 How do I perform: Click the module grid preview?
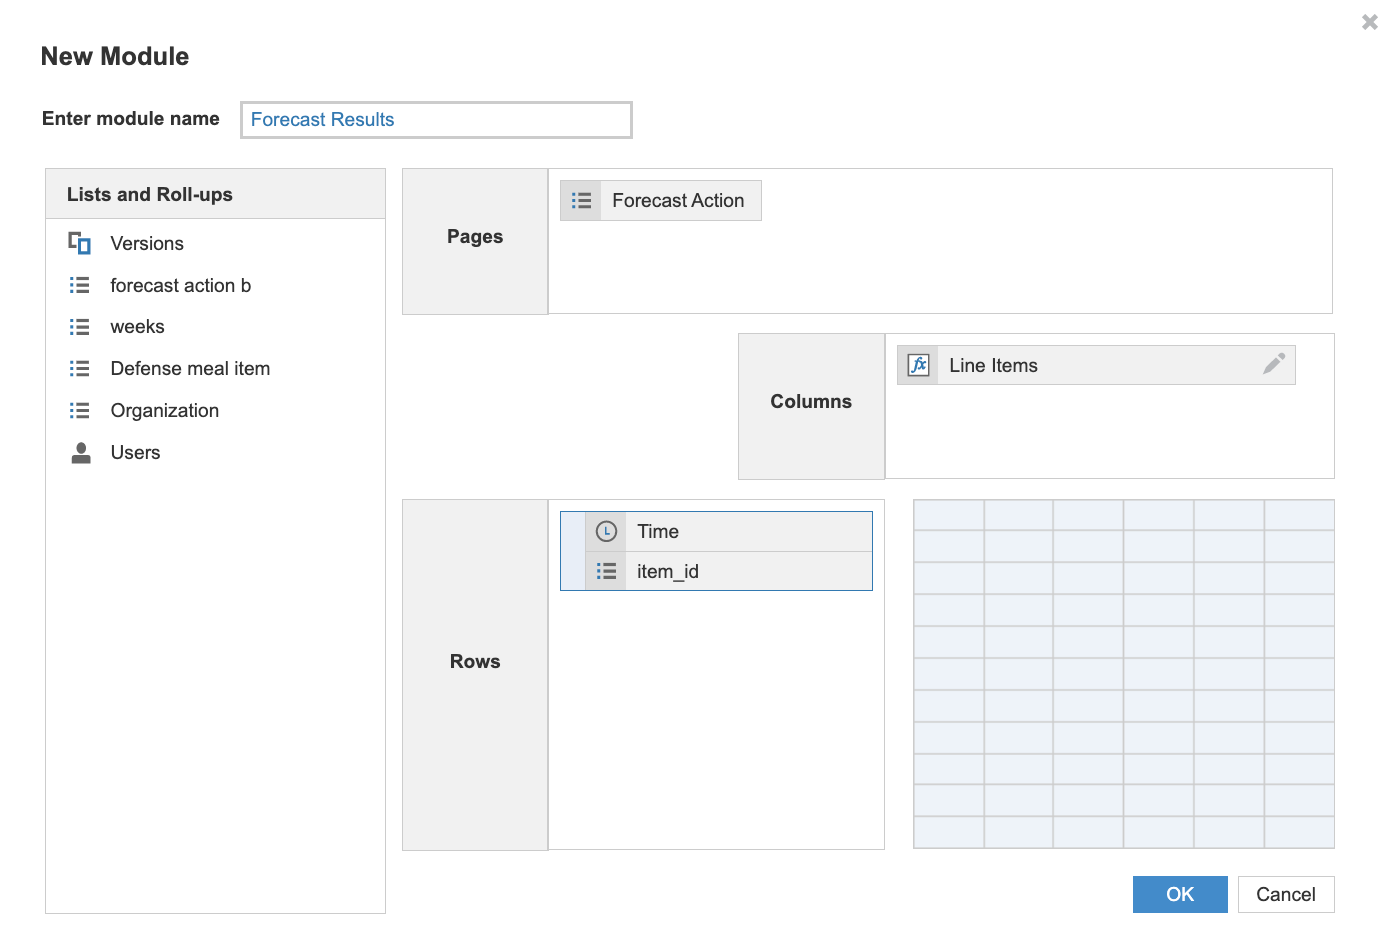click(1123, 674)
